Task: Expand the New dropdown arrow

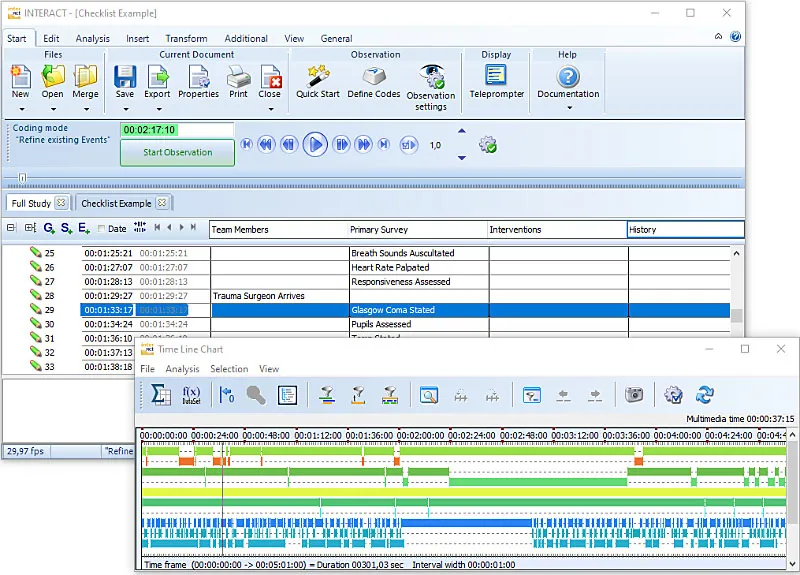Action: (21, 109)
